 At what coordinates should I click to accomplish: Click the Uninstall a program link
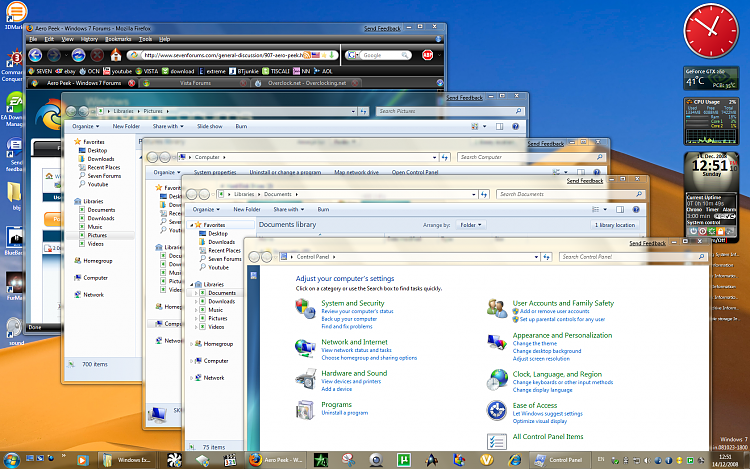click(x=344, y=413)
